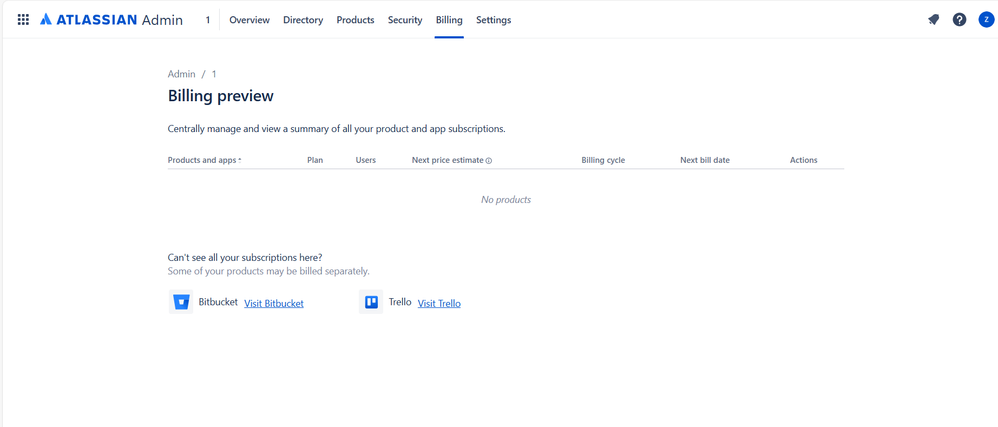Image resolution: width=998 pixels, height=427 pixels.
Task: Sort by Products and apps column
Action: pyautogui.click(x=204, y=160)
